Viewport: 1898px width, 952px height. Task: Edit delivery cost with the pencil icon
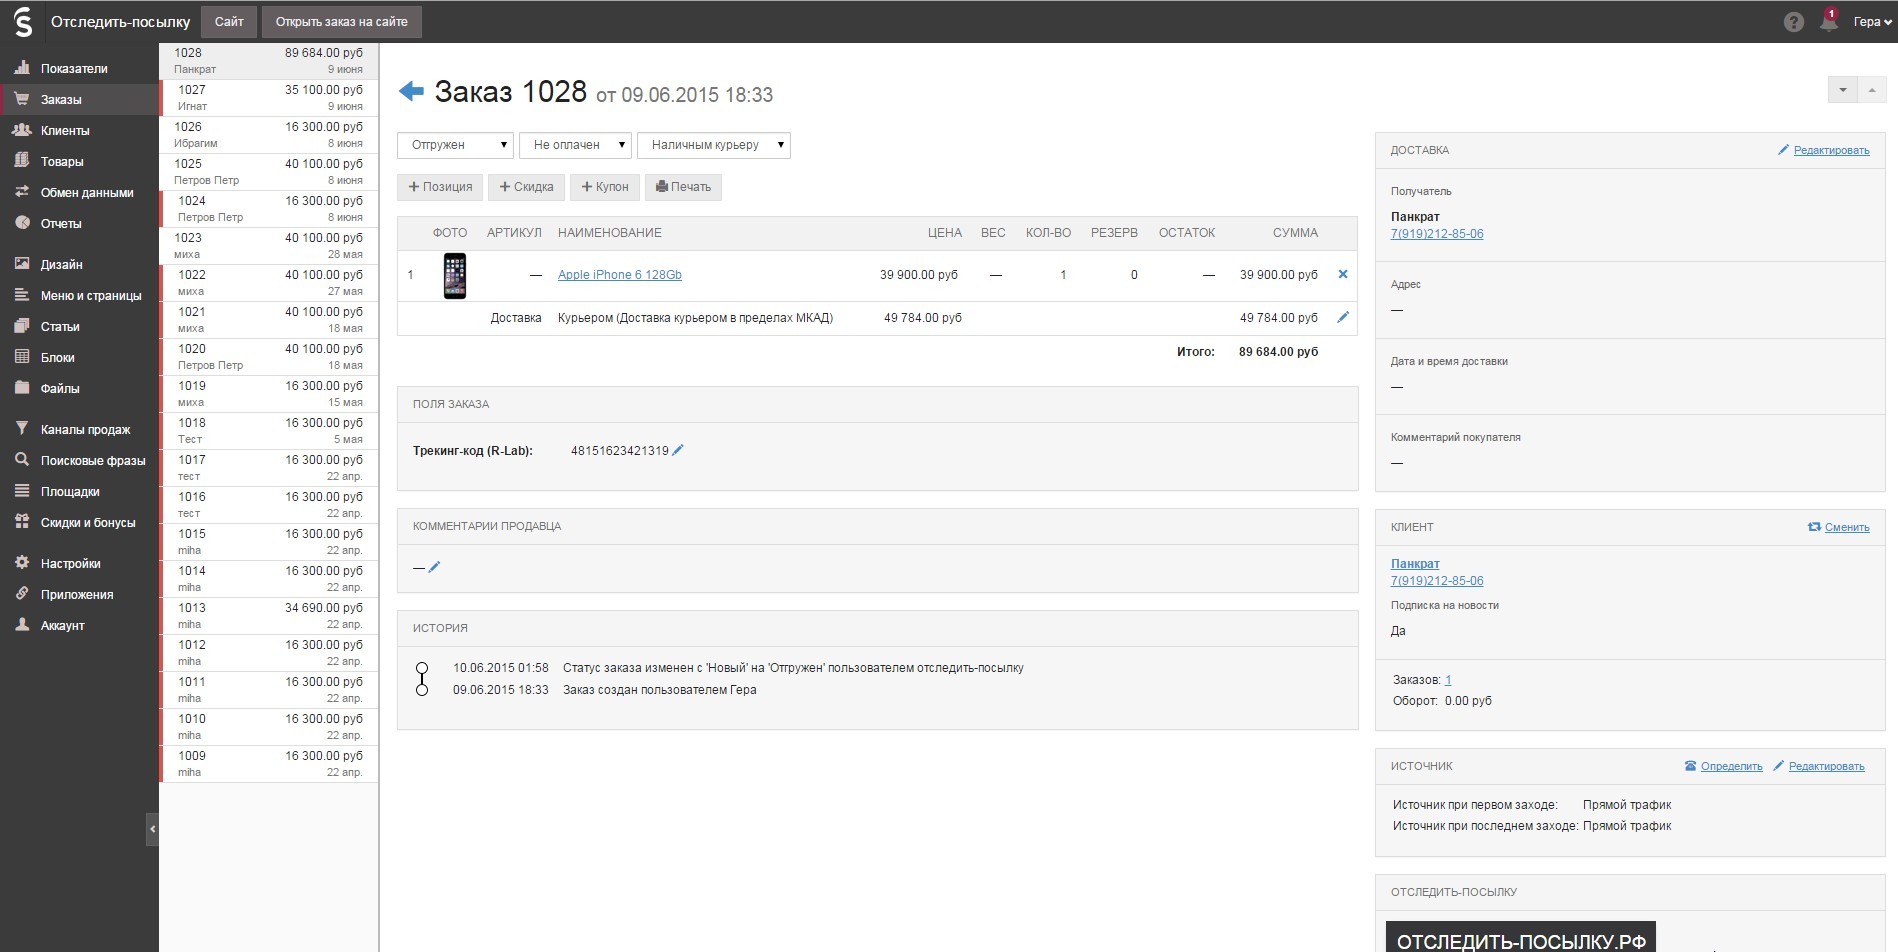[x=1343, y=317]
